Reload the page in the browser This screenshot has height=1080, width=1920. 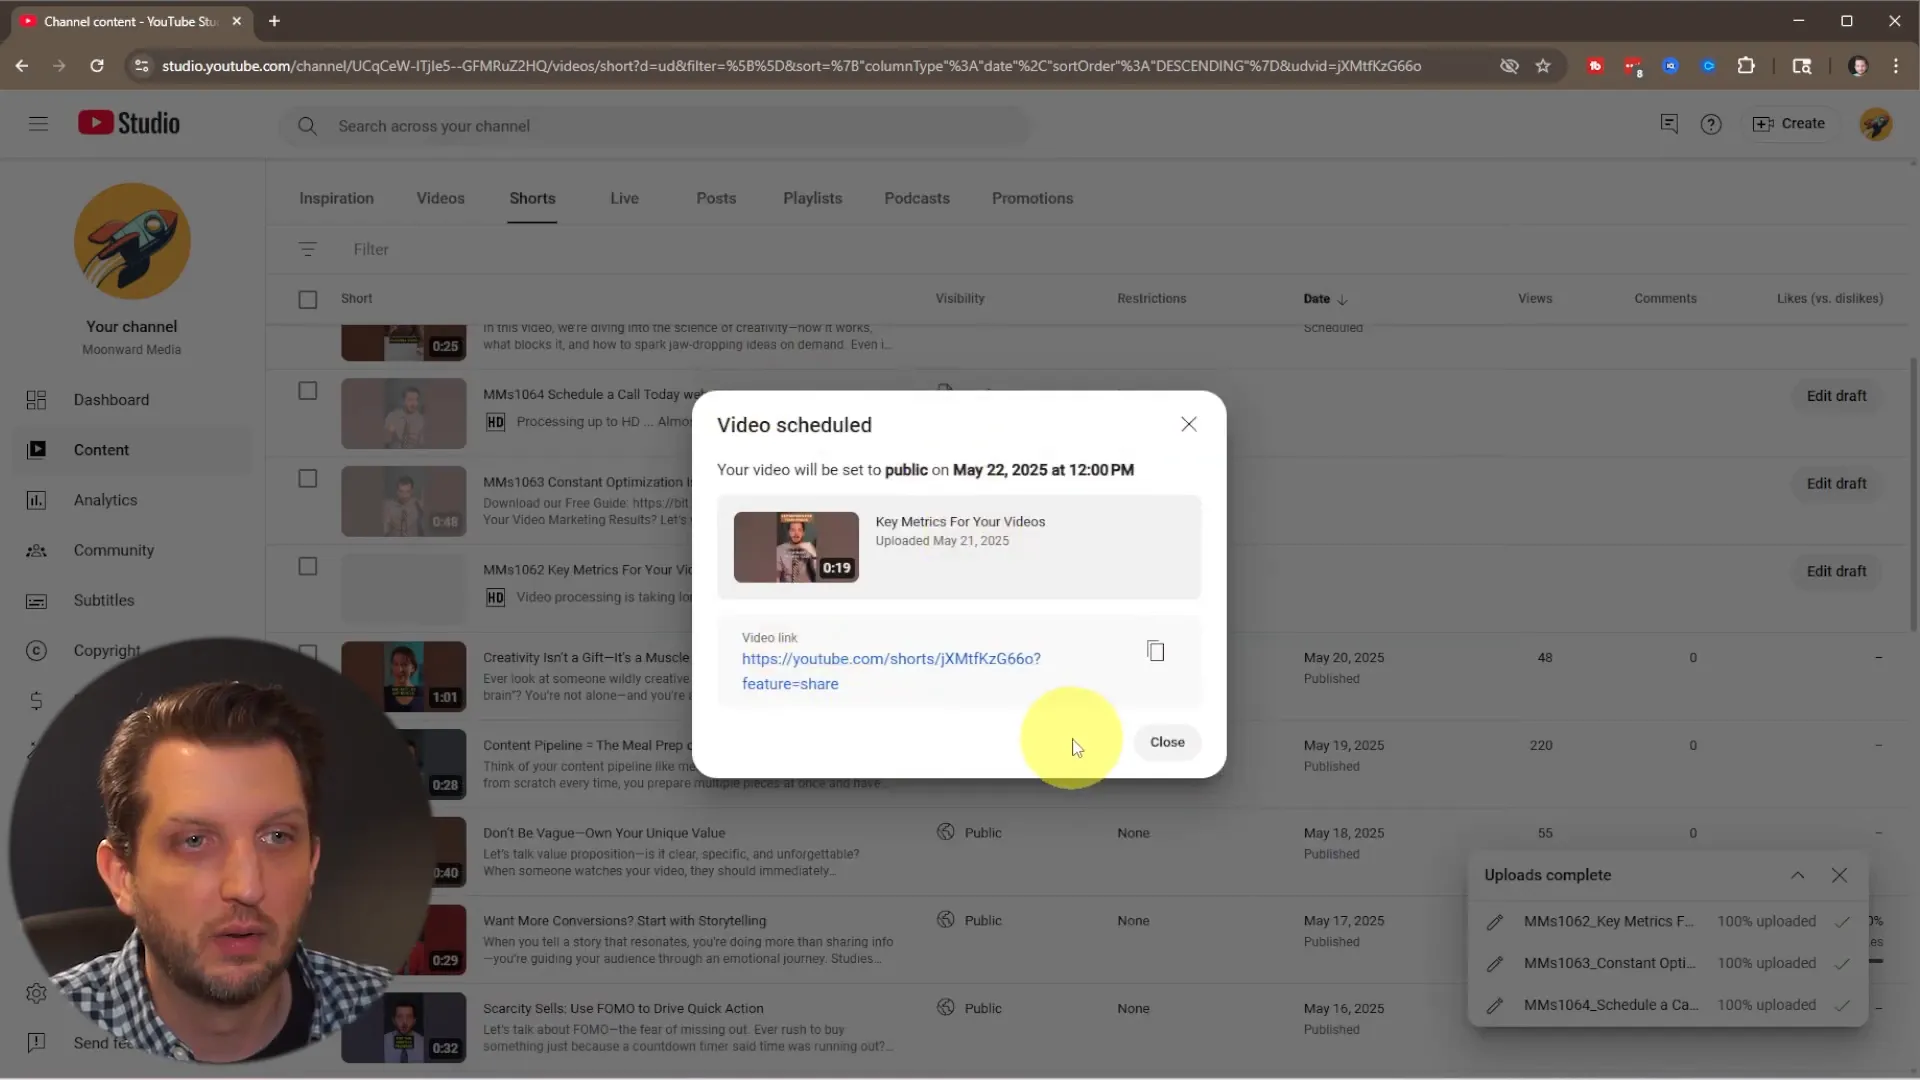(97, 66)
